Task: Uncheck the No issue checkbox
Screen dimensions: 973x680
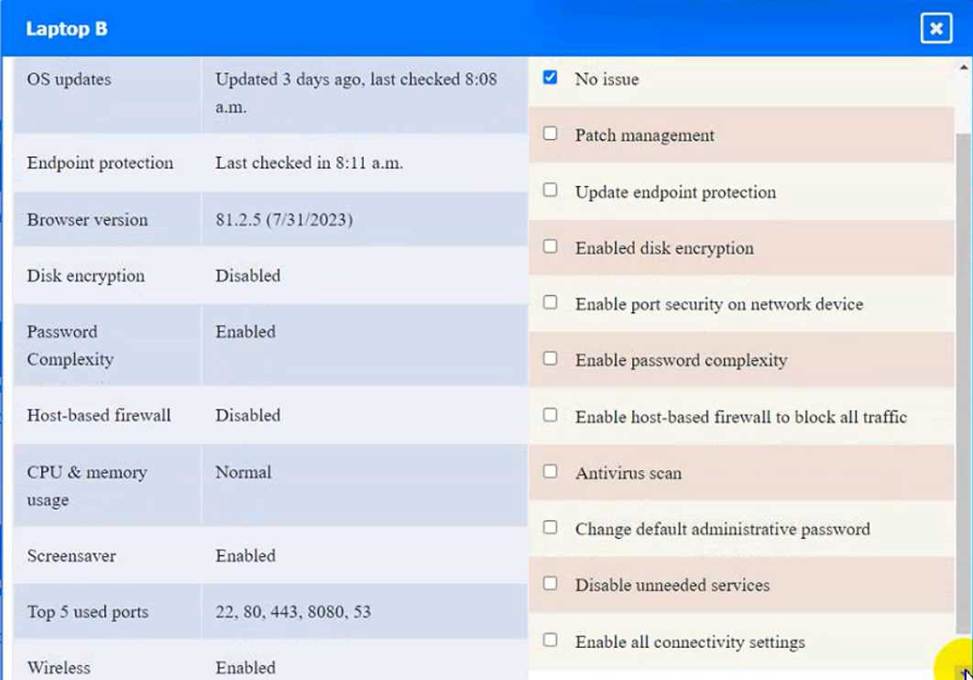Action: click(x=550, y=78)
